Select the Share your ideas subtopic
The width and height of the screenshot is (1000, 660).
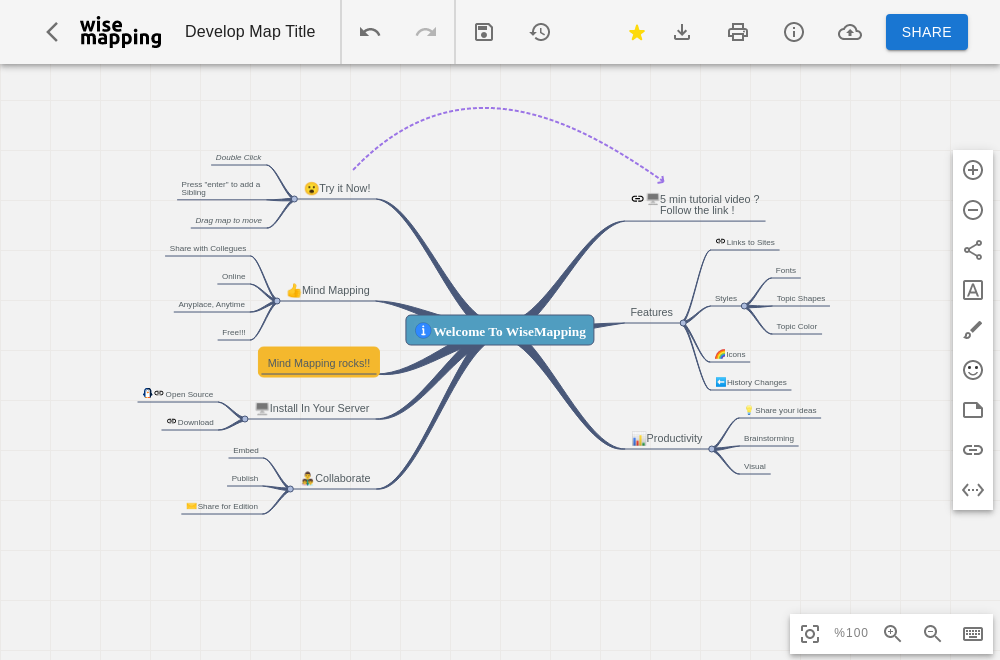click(x=786, y=411)
